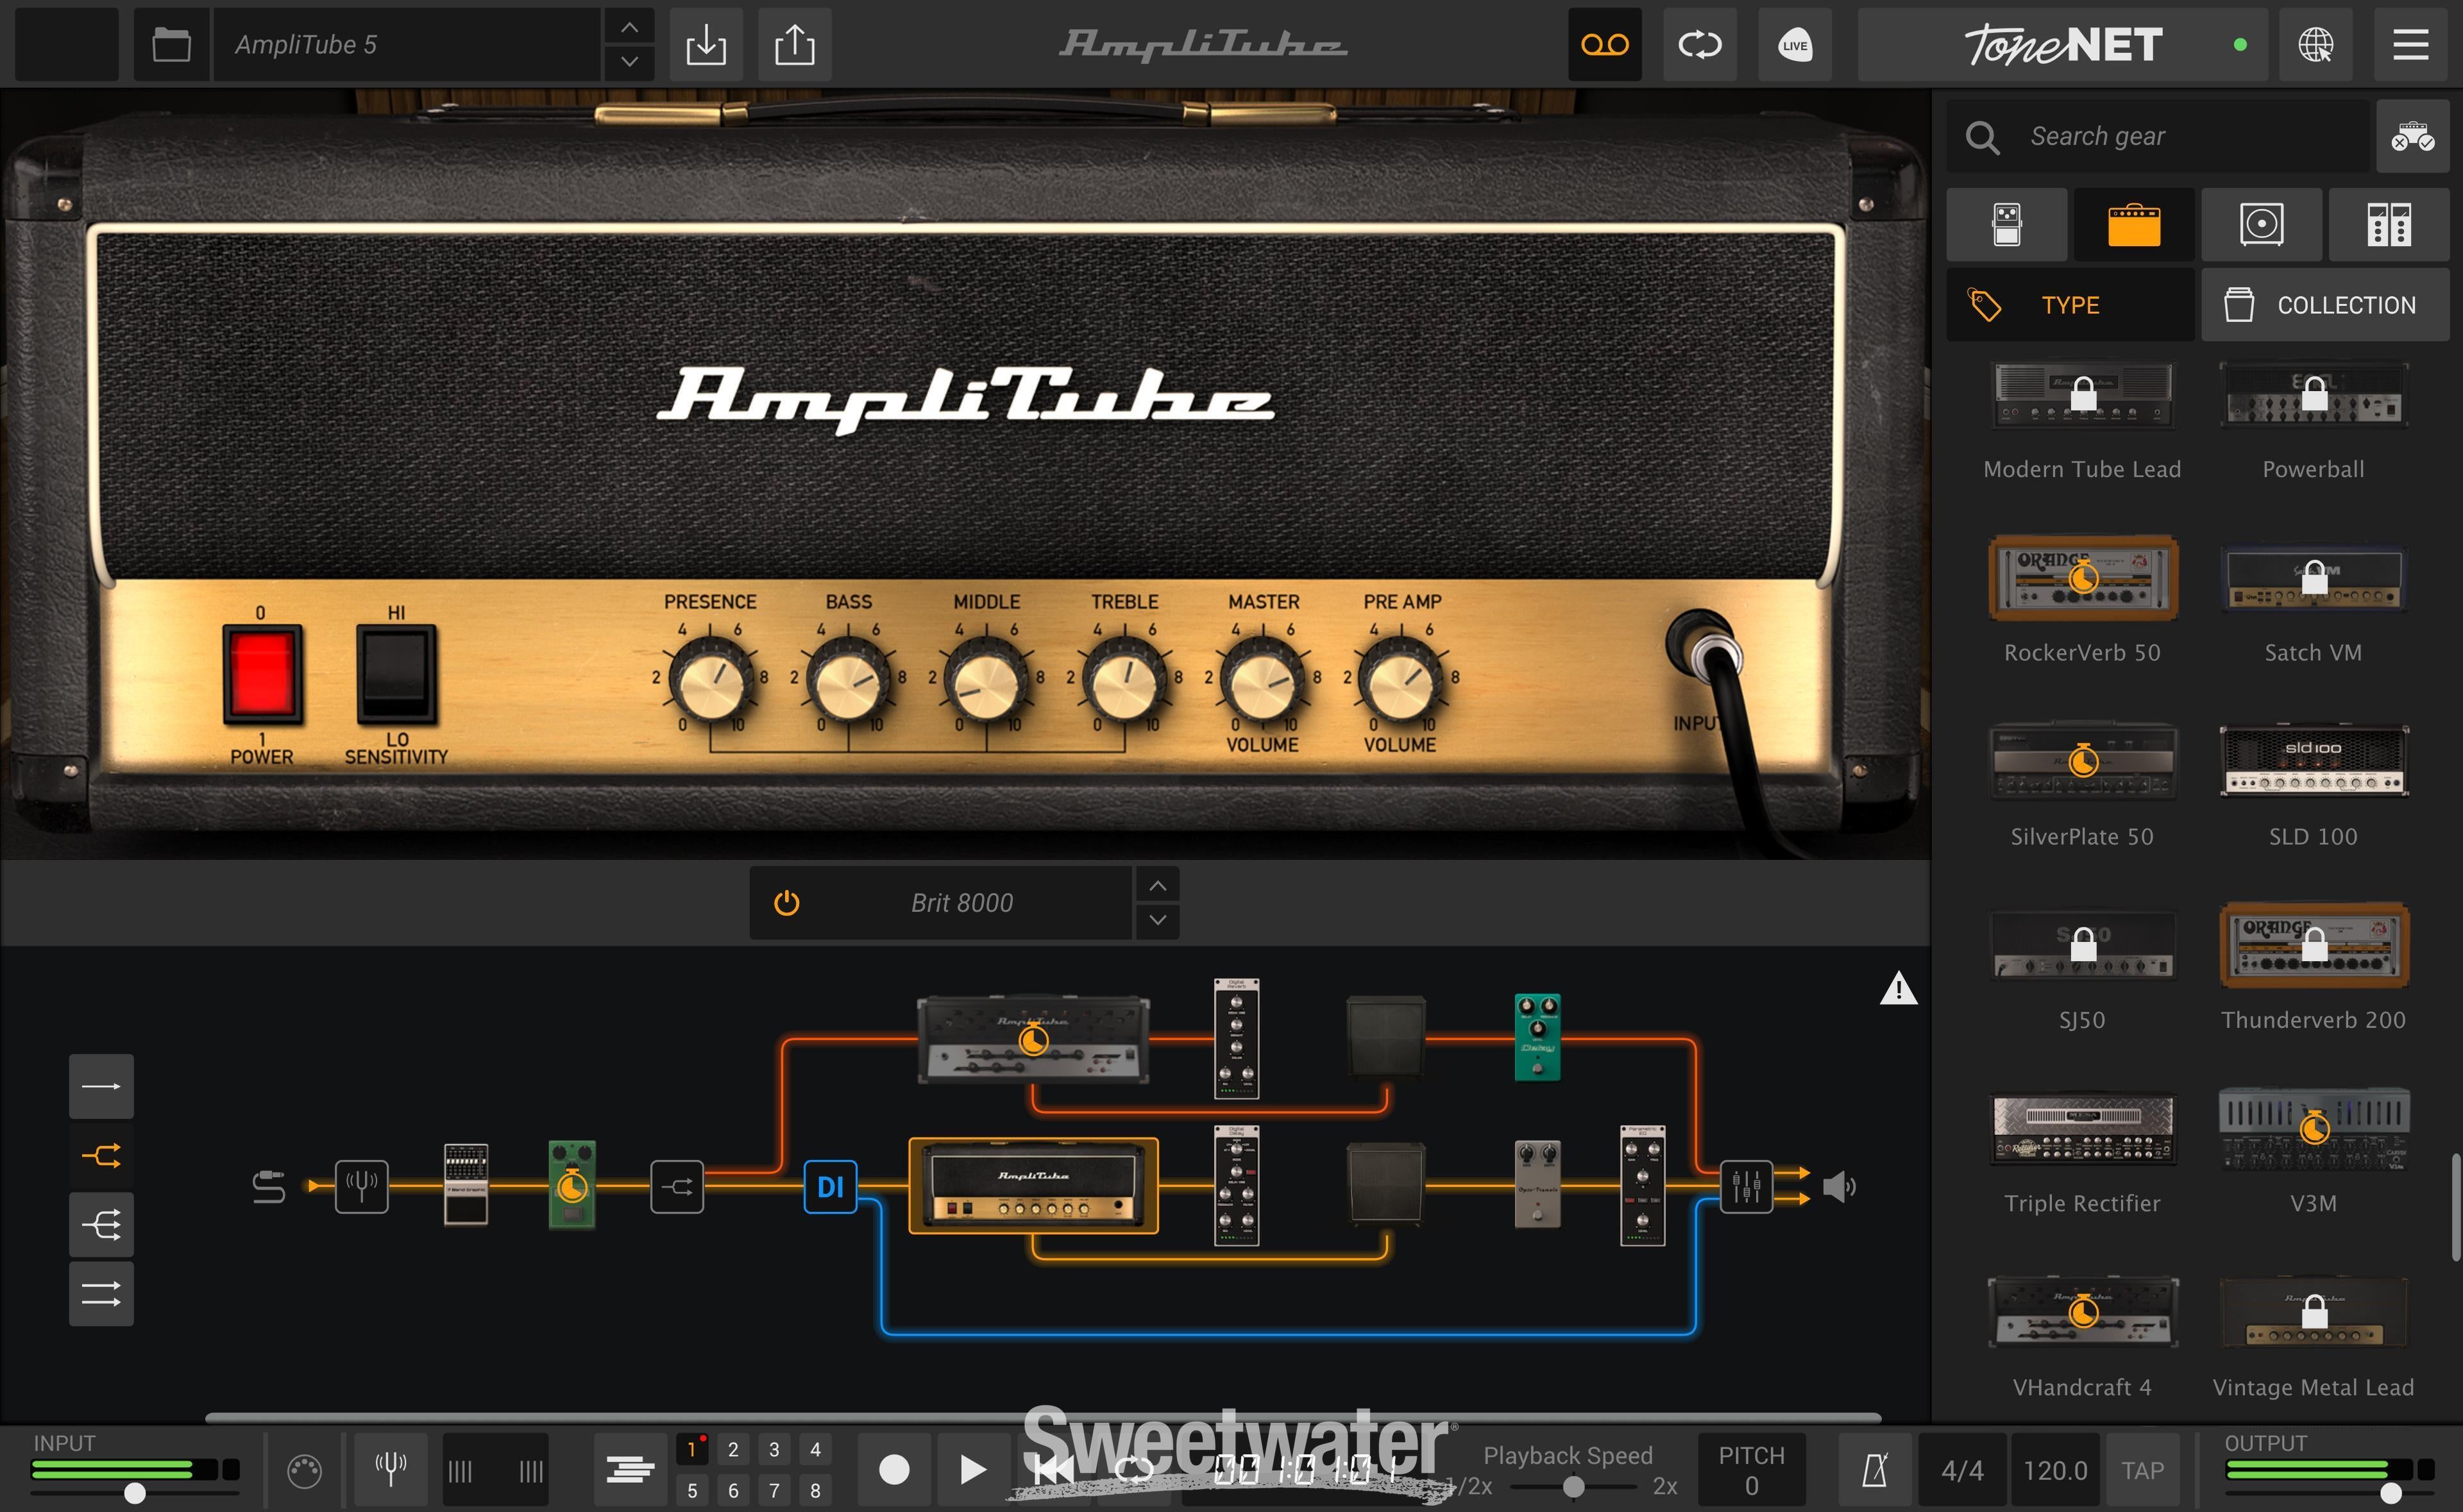Click the TAP tempo button
Image resolution: width=2463 pixels, height=1512 pixels.
pyautogui.click(x=2142, y=1470)
